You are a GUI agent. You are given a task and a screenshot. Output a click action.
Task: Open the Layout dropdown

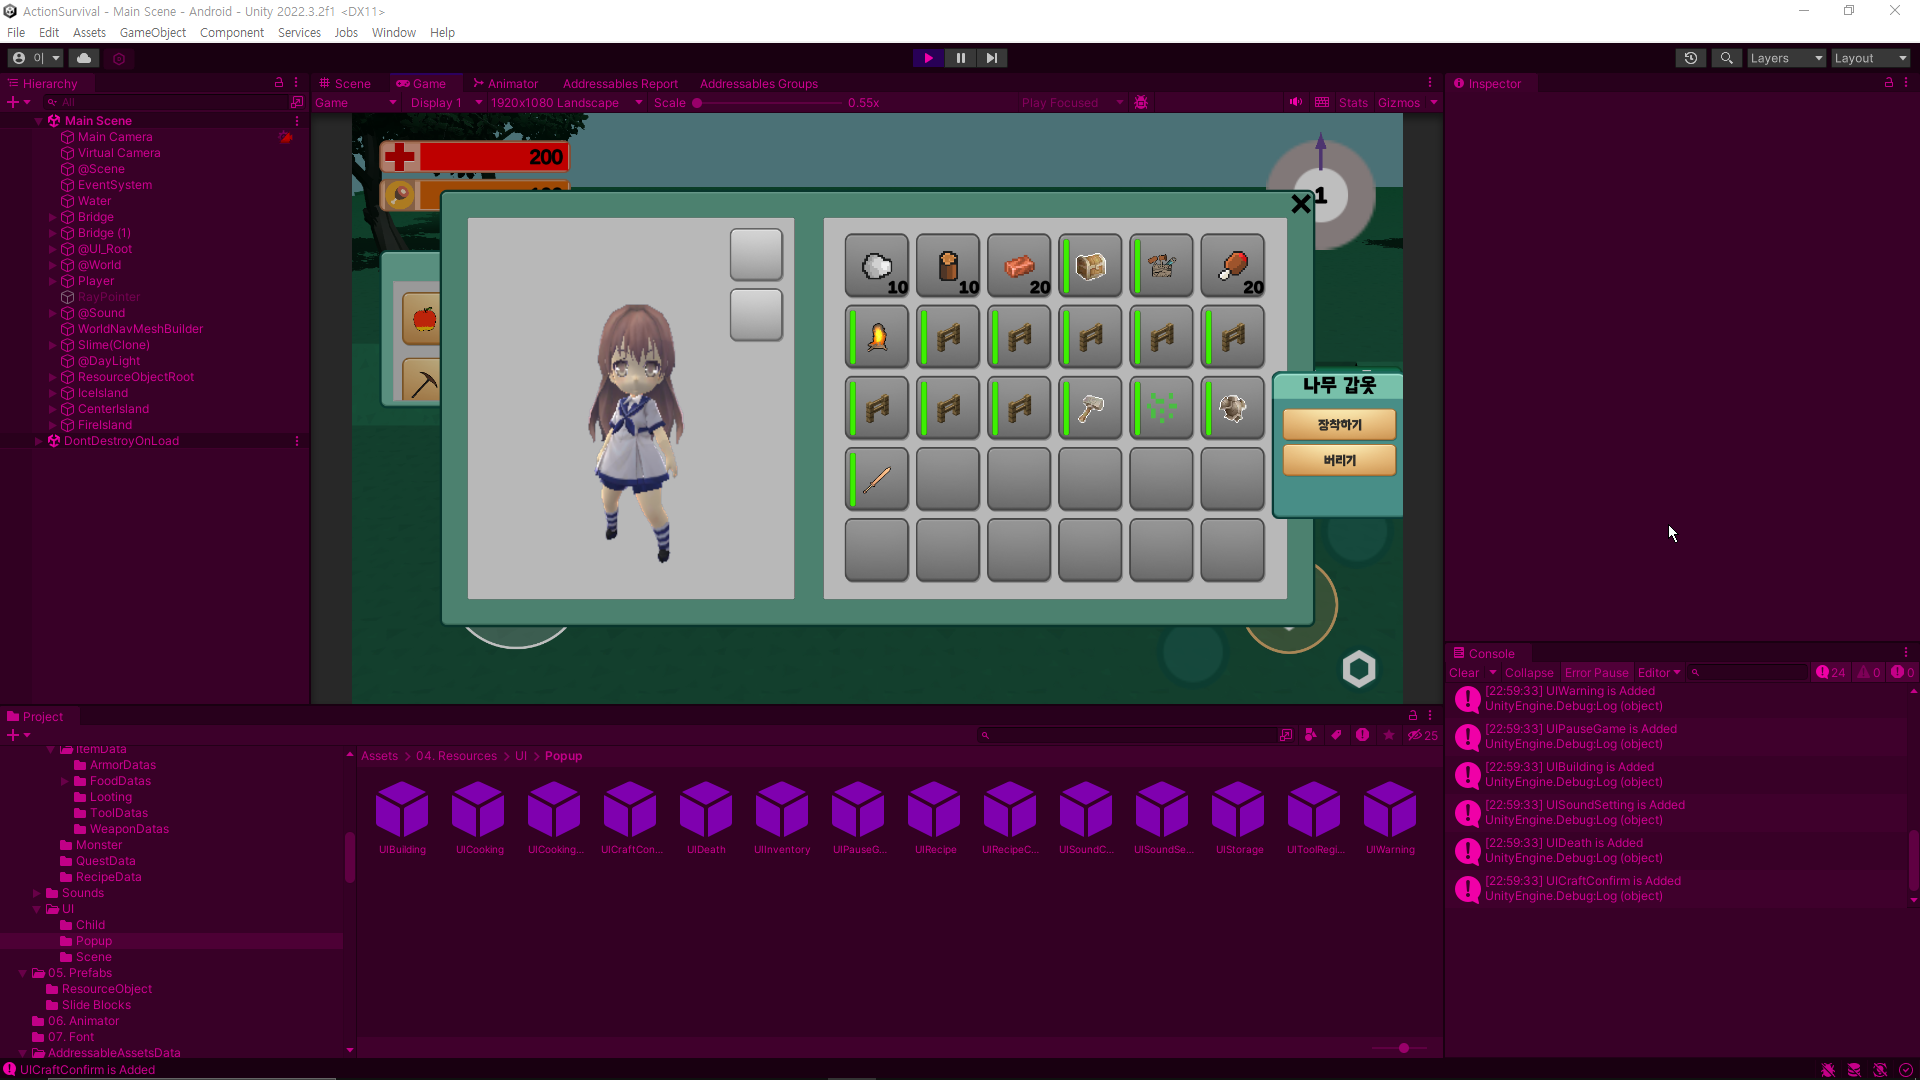pyautogui.click(x=1870, y=58)
